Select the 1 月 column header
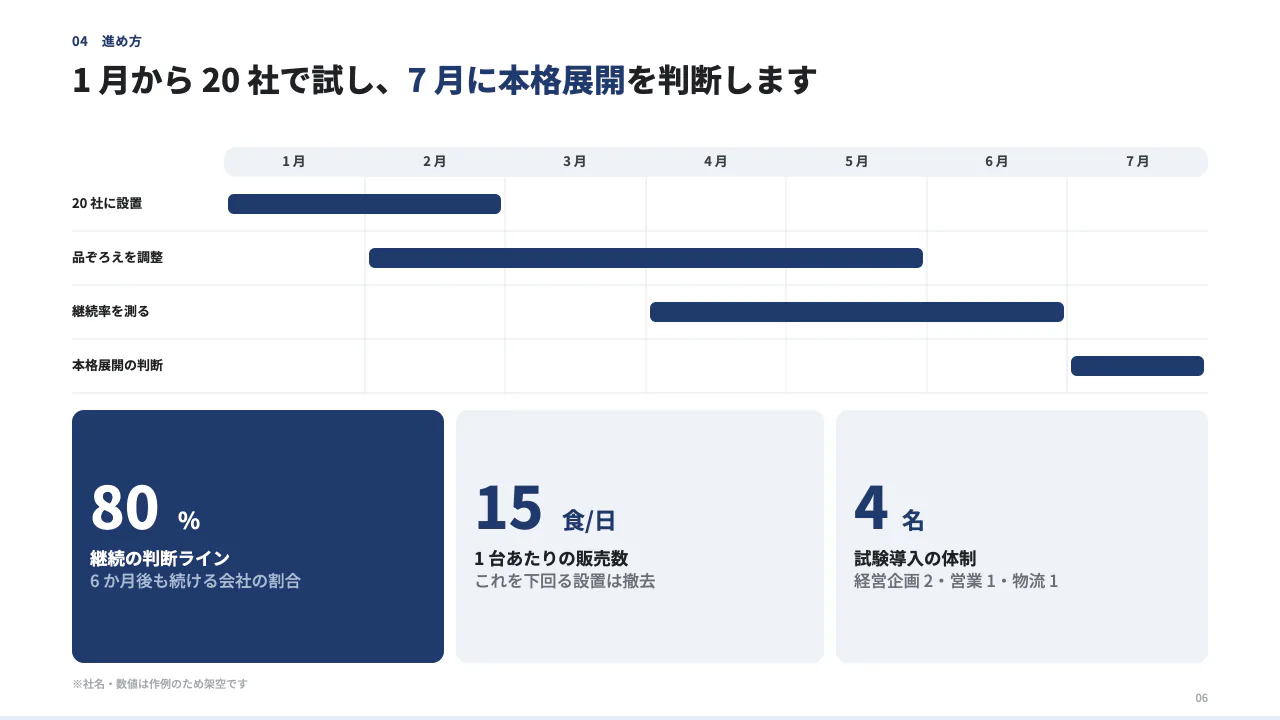Viewport: 1280px width, 720px height. [294, 161]
